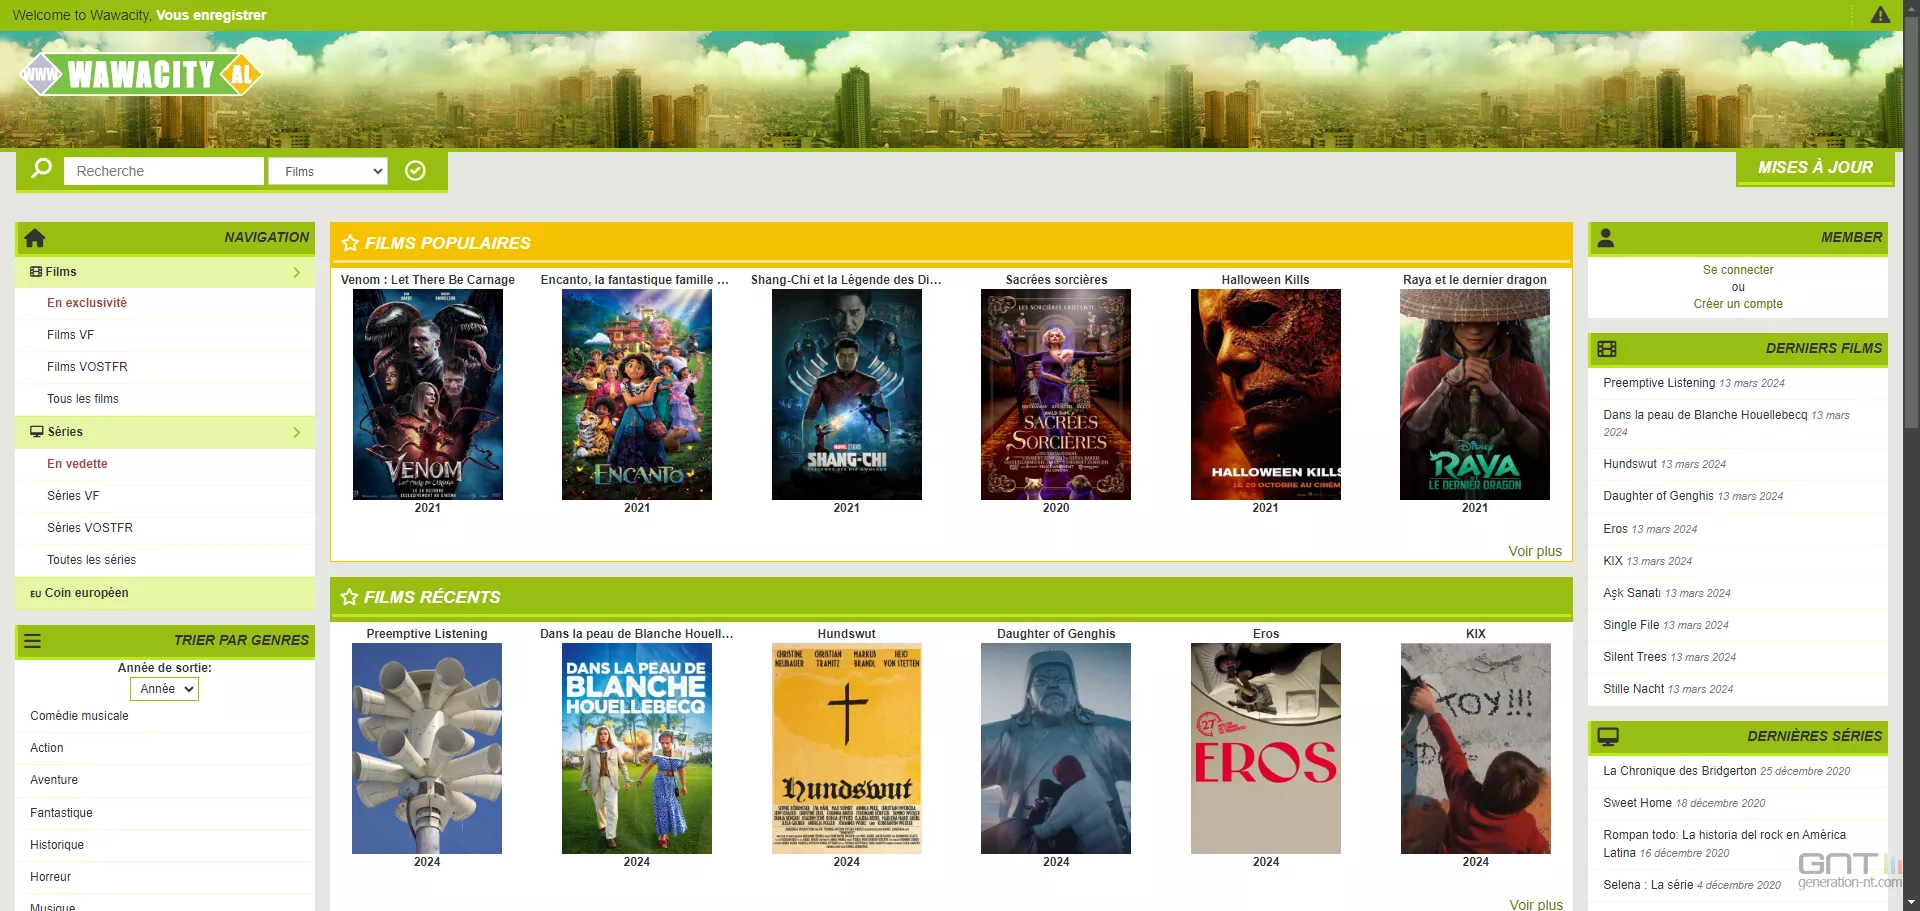Screen dimensions: 1920x911
Task: Open Silent Trees in Derniers Films
Action: click(x=1635, y=657)
